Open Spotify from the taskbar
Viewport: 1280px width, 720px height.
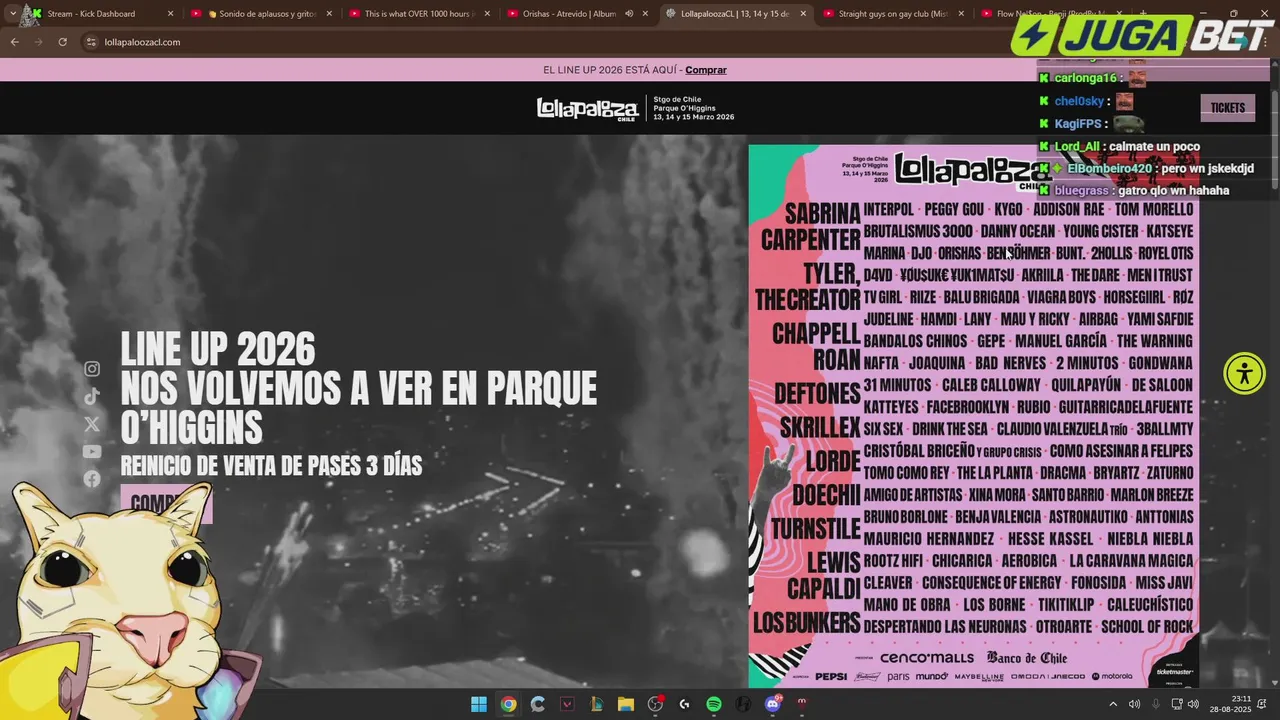click(714, 704)
